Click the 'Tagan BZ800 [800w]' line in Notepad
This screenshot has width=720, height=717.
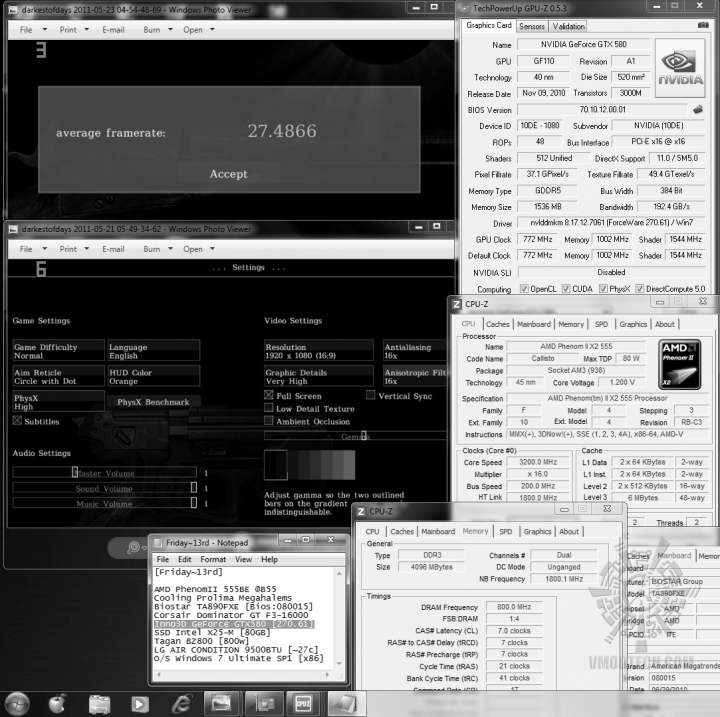click(x=201, y=641)
